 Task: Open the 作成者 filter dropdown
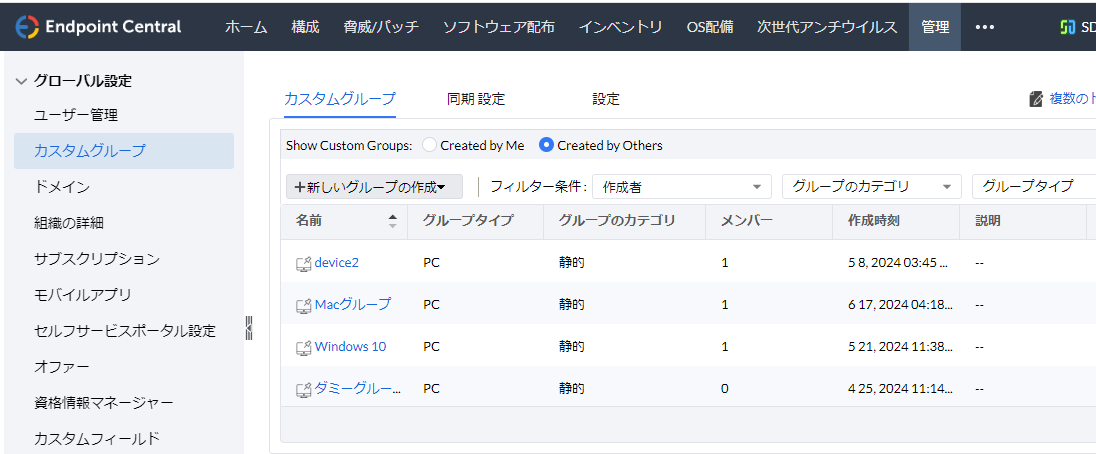tap(682, 186)
